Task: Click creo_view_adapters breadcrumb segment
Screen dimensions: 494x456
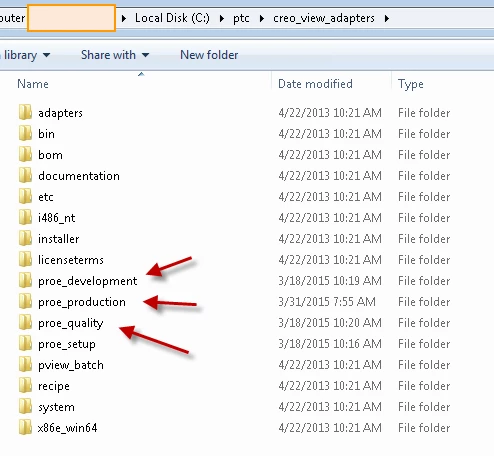Action: [x=324, y=18]
